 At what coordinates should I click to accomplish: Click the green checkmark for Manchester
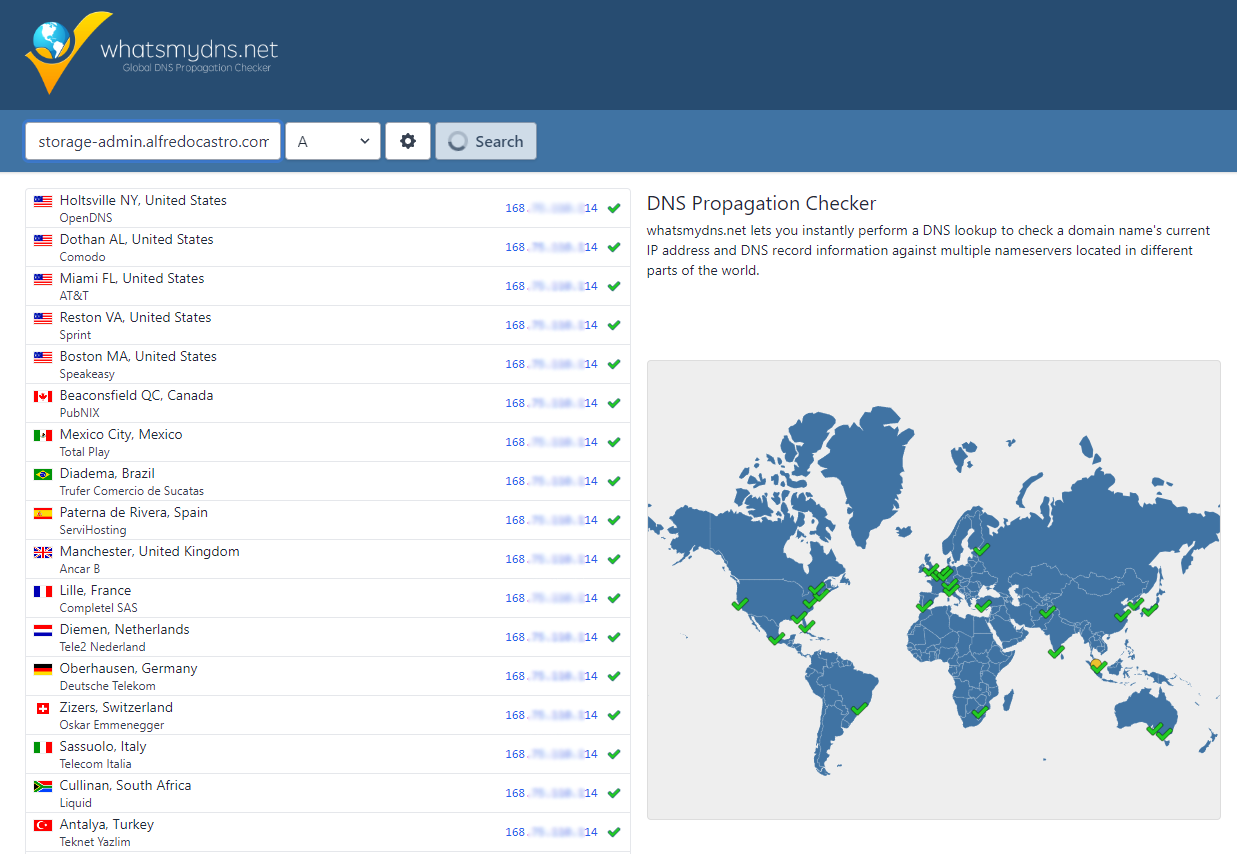point(614,559)
